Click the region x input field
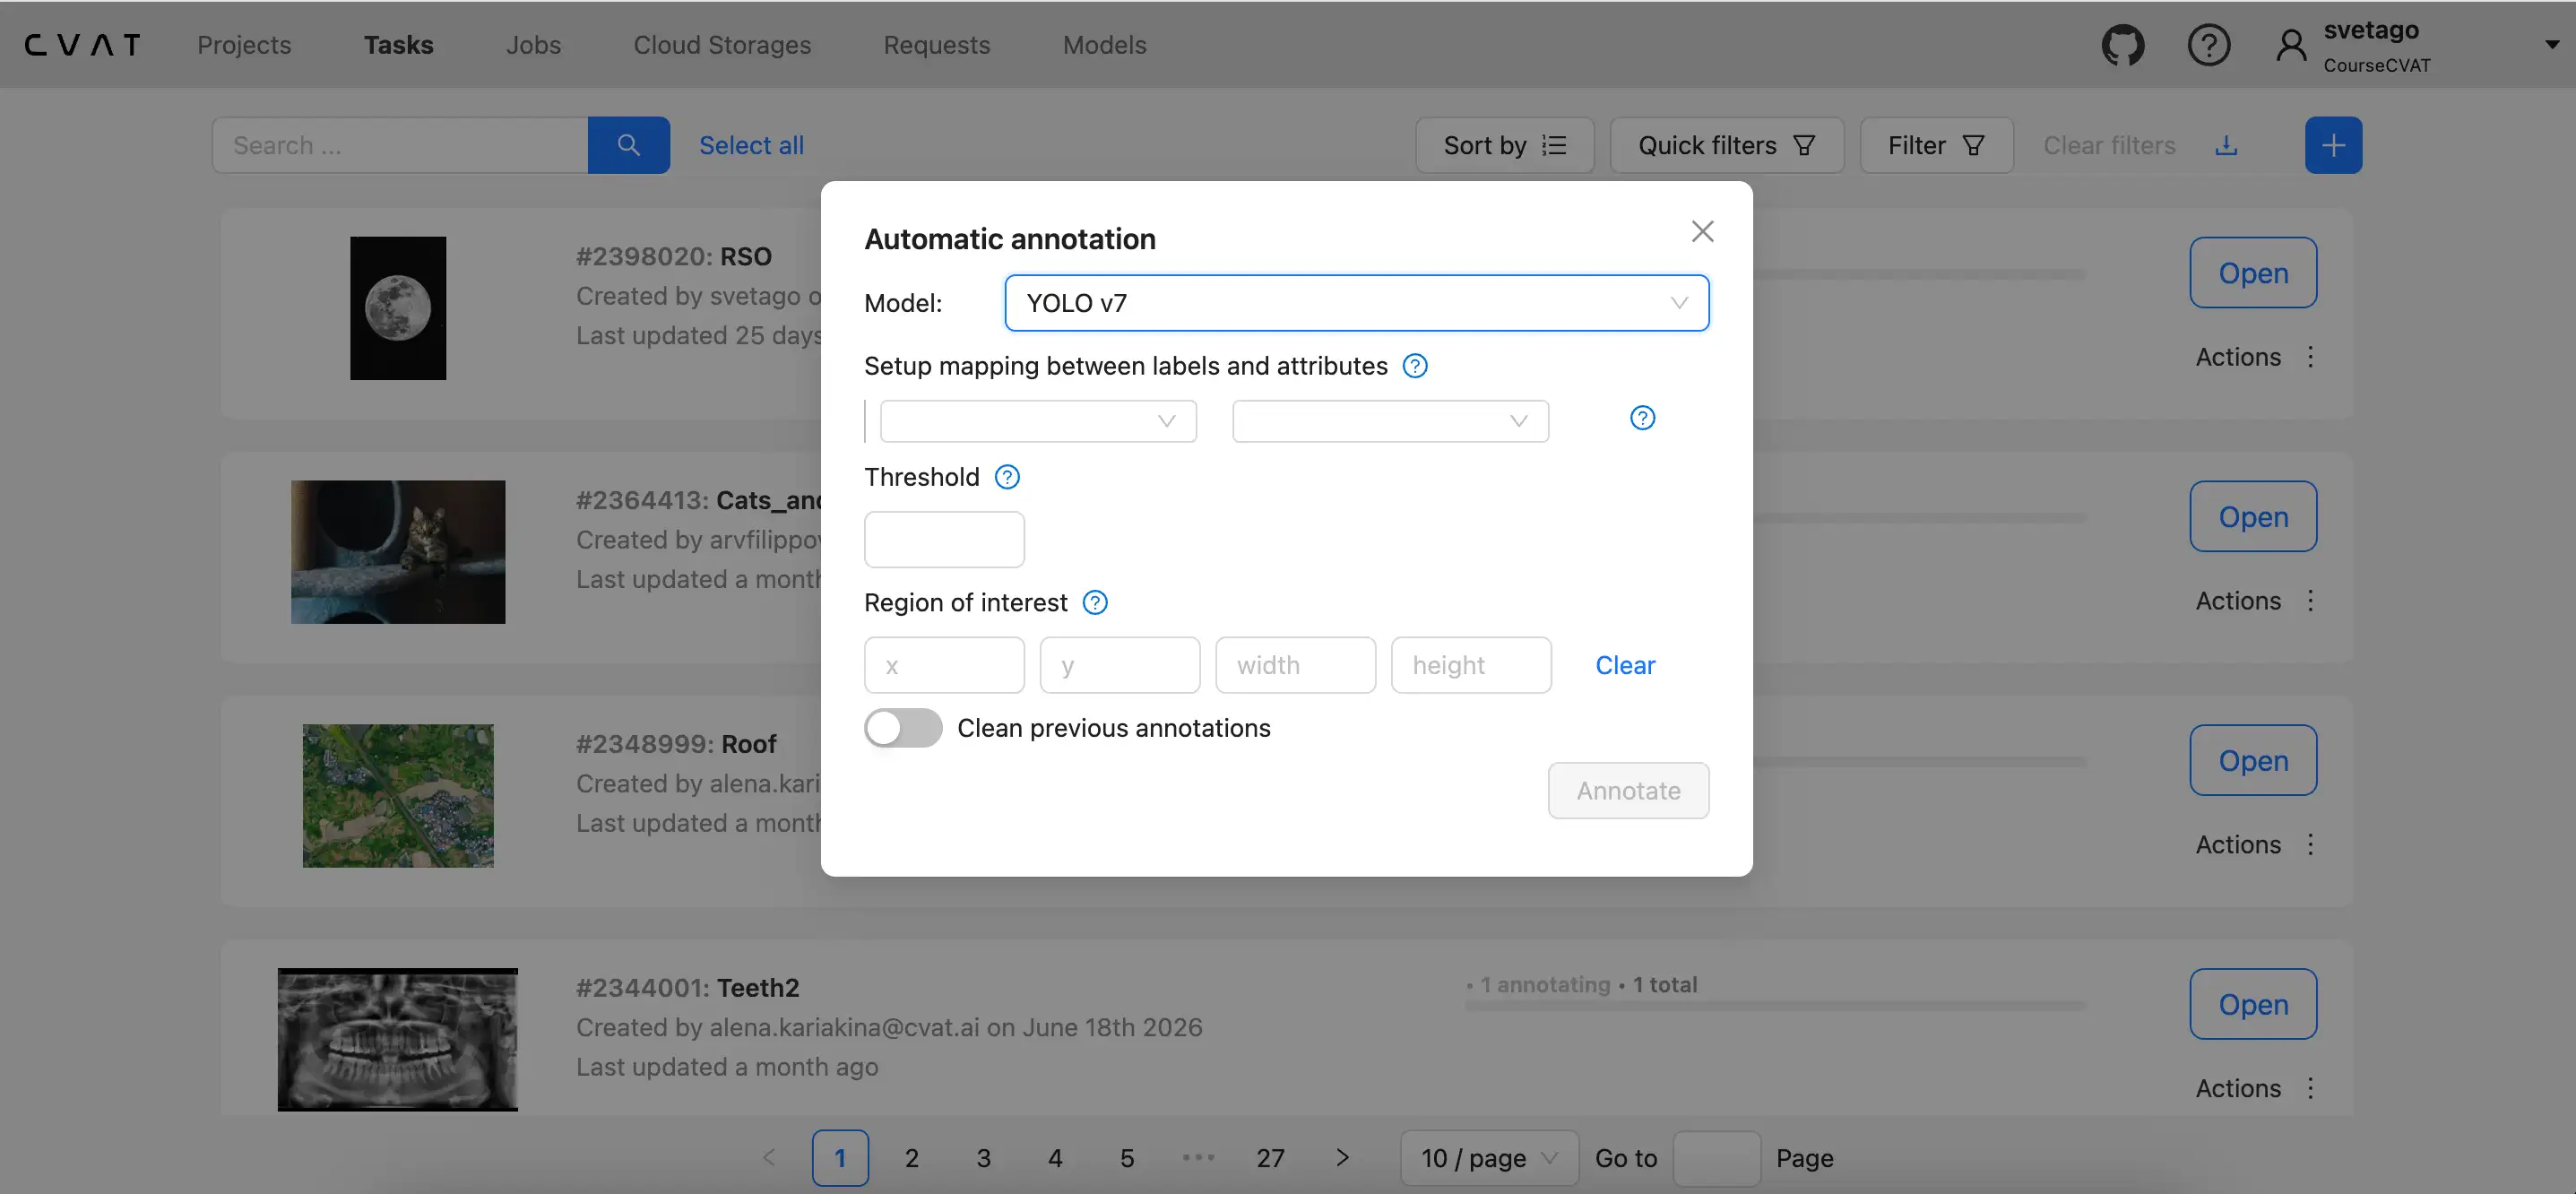The image size is (2576, 1194). 944,665
